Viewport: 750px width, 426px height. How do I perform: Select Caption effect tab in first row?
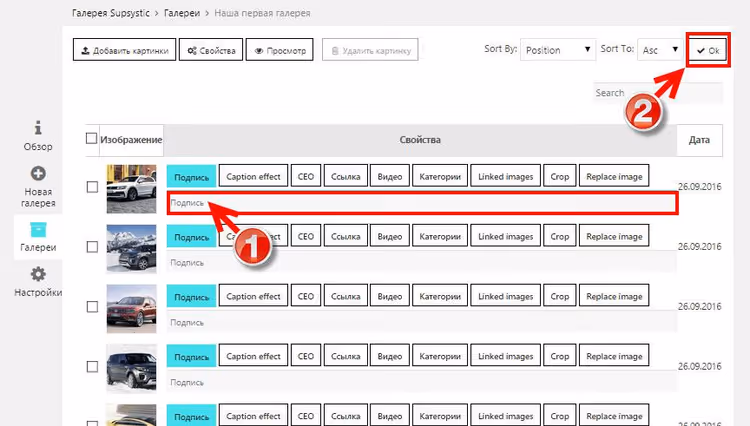pos(254,176)
